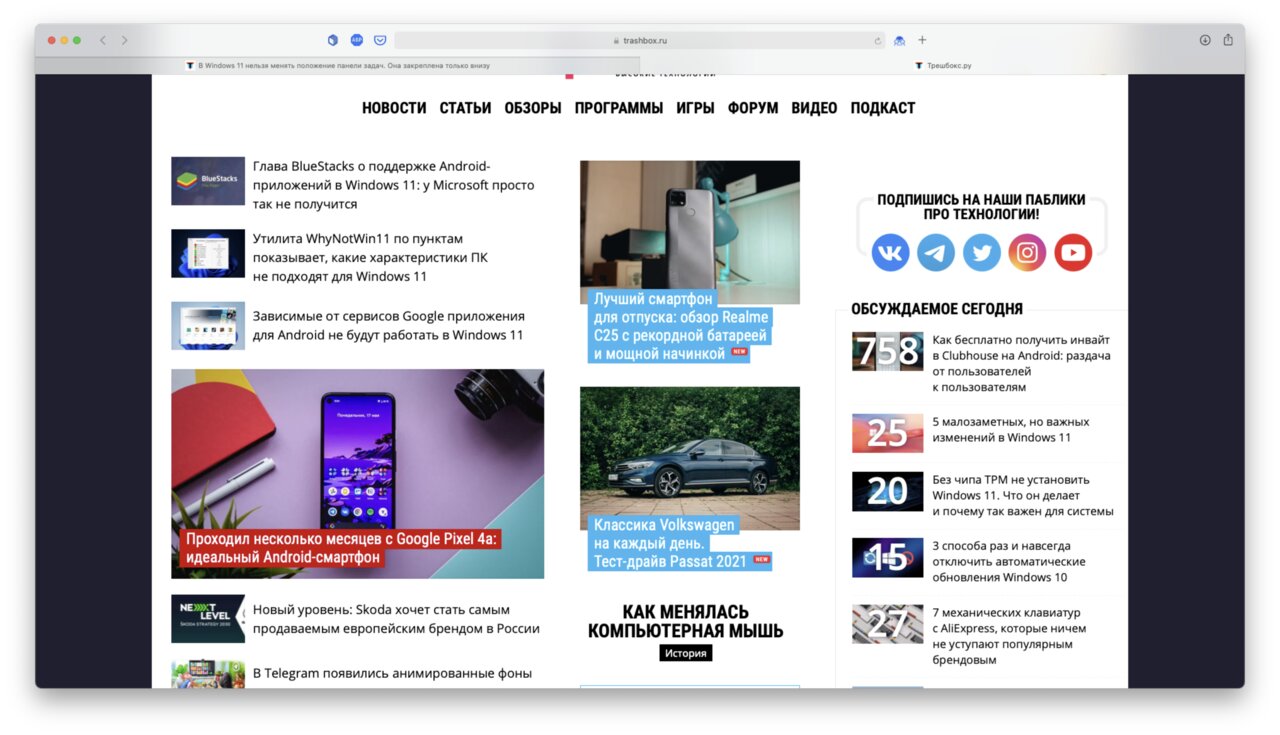1280x735 pixels.
Task: Show Safari downloads
Action: point(1205,40)
